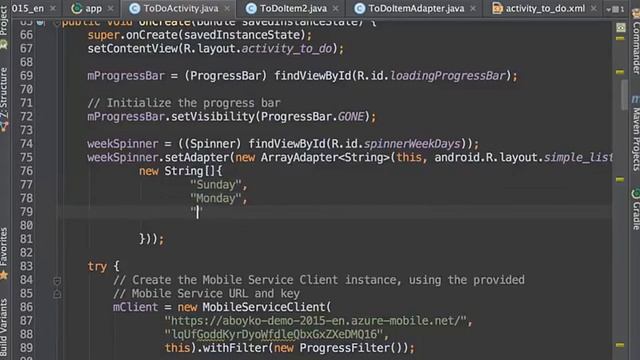Viewport: 640px width, 360px height.
Task: Click the weekSpinner.setAdapter call
Action: (x=158, y=158)
